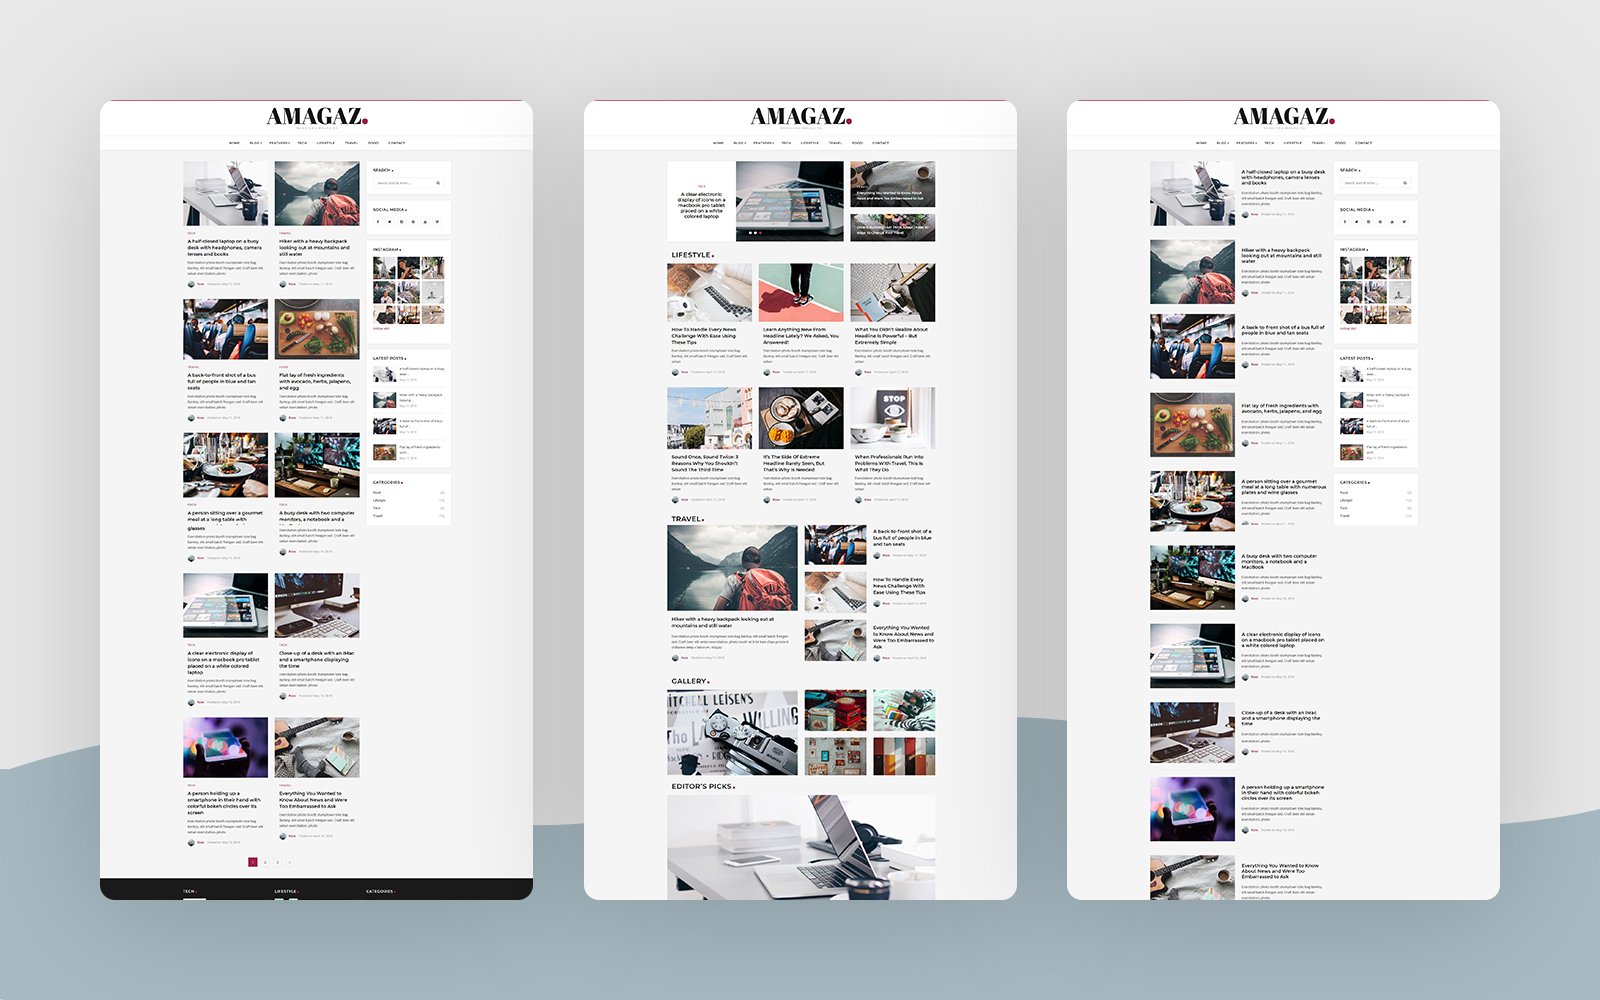Expand BLOG dropdown in right preview menu
This screenshot has width=1600, height=1000.
click(1223, 143)
